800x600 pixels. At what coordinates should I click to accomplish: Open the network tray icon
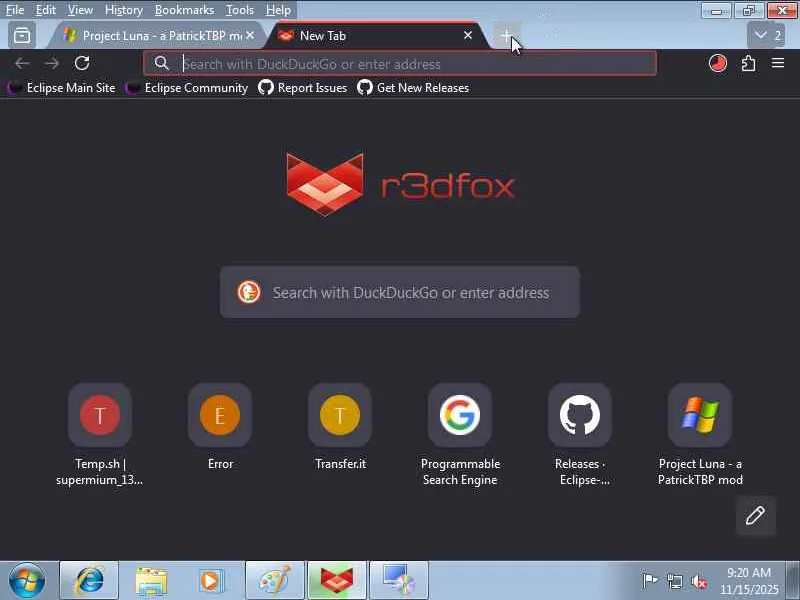coord(675,581)
